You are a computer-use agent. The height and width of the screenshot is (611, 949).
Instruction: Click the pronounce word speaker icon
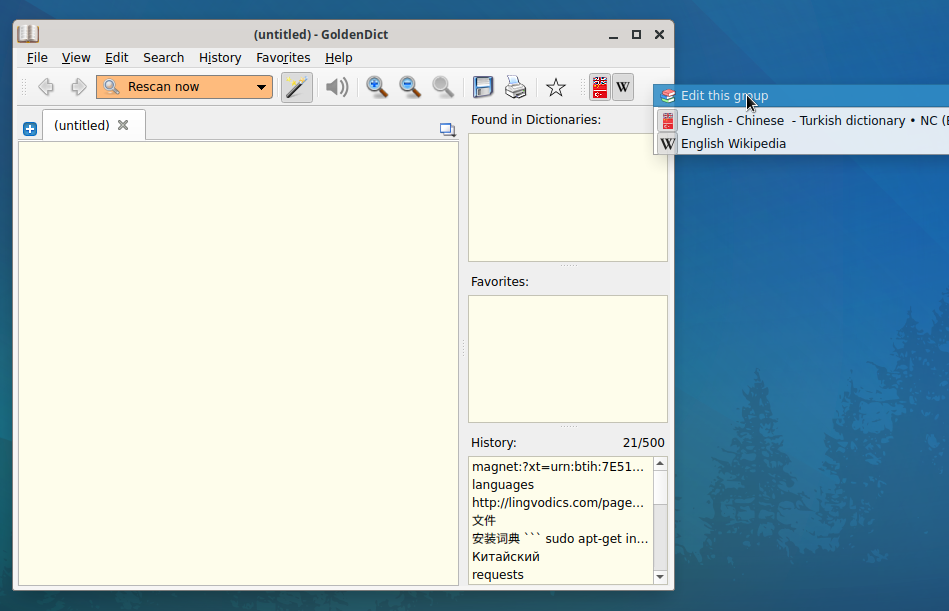(337, 87)
